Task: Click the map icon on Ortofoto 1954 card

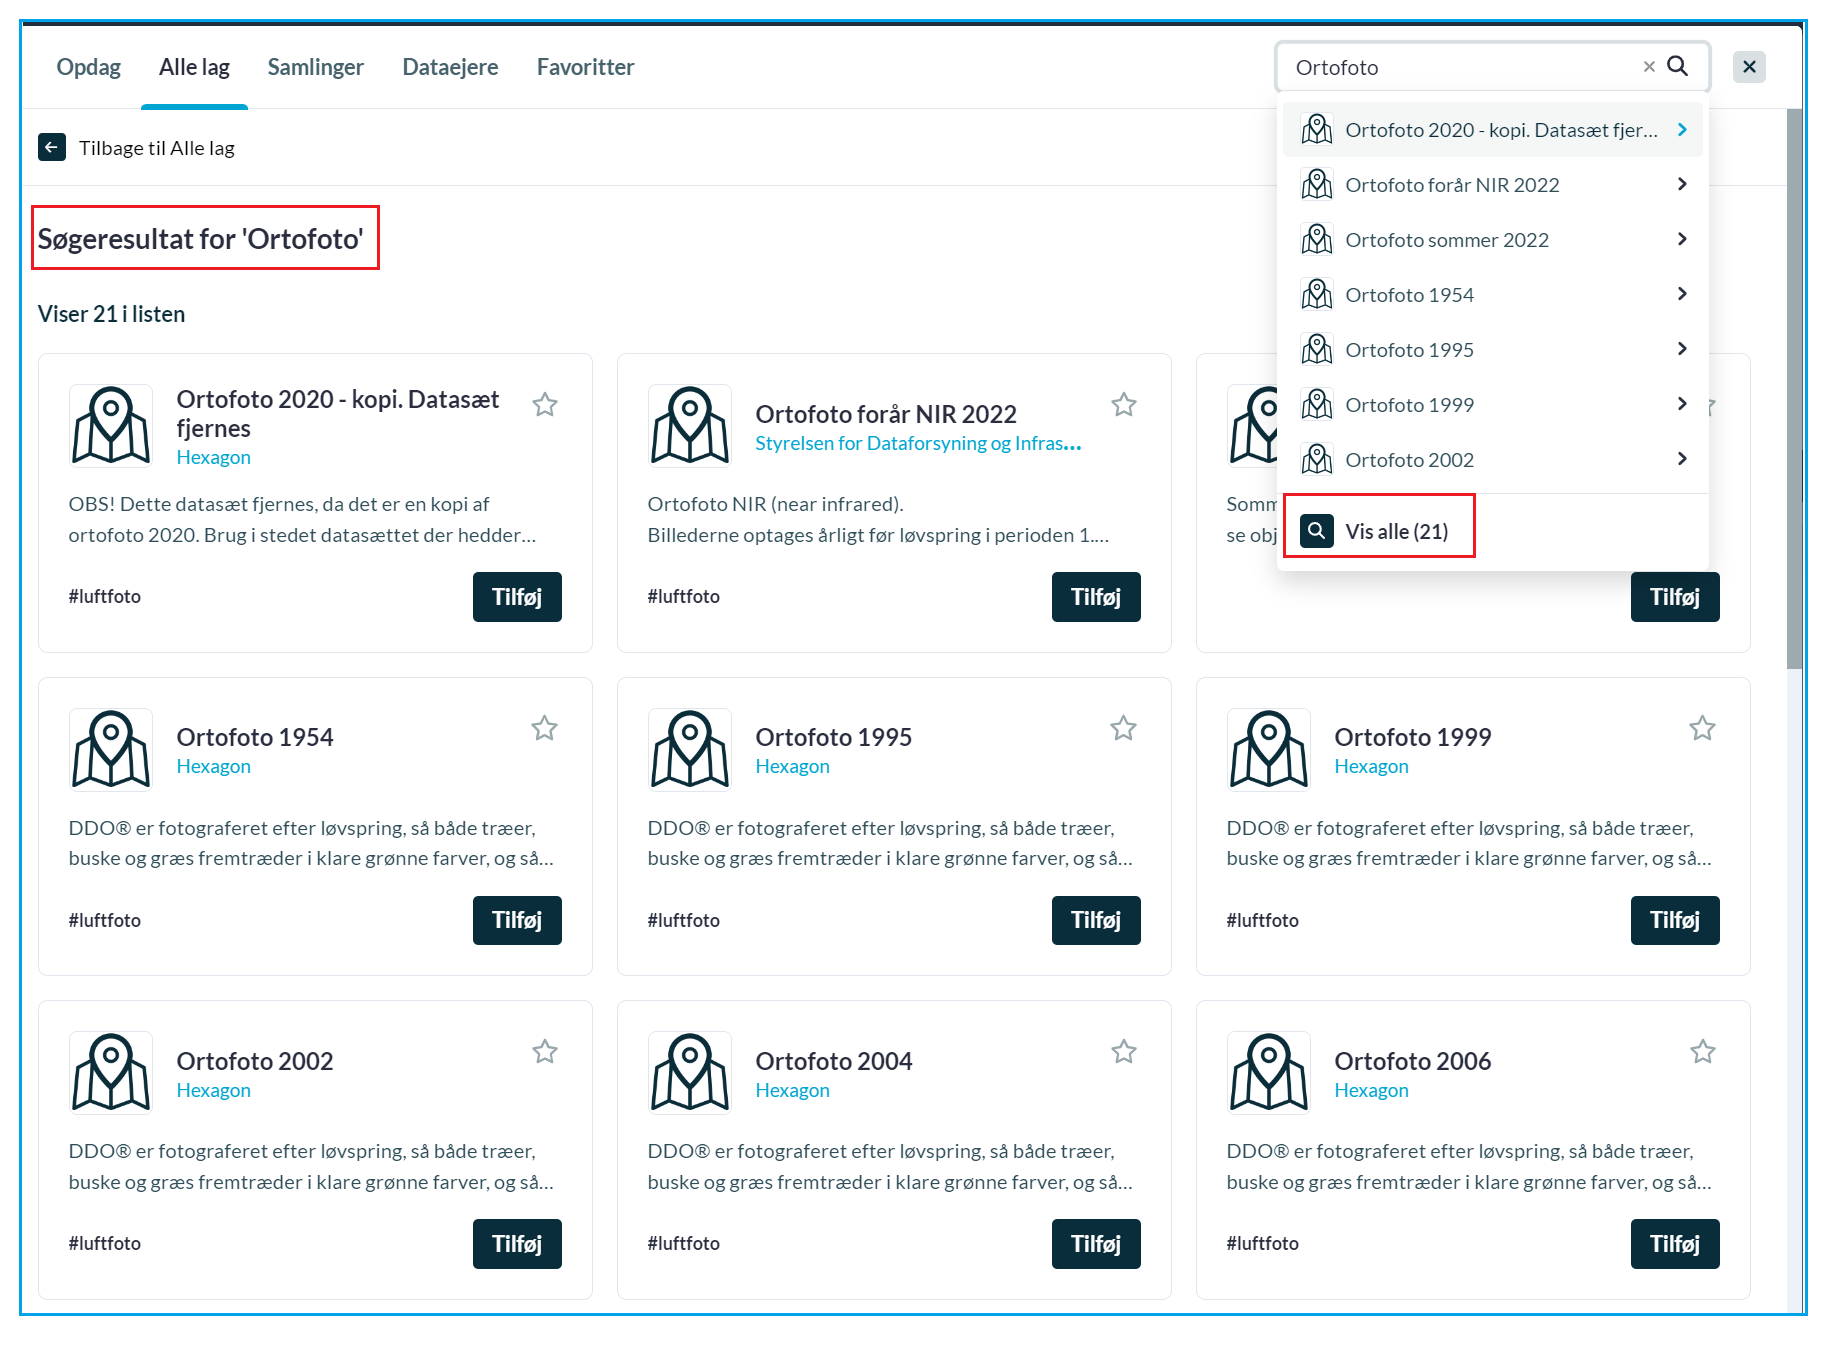Action: pyautogui.click(x=111, y=749)
